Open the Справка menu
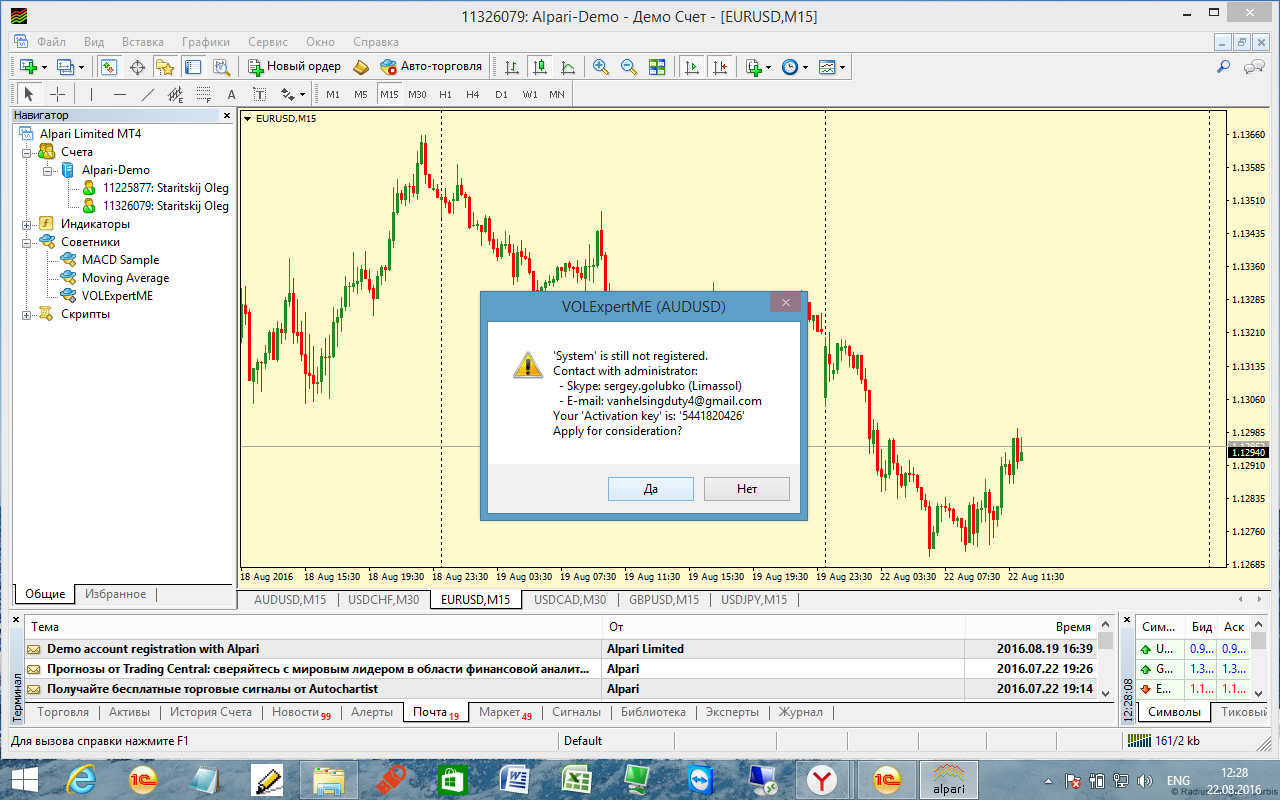 pyautogui.click(x=376, y=42)
